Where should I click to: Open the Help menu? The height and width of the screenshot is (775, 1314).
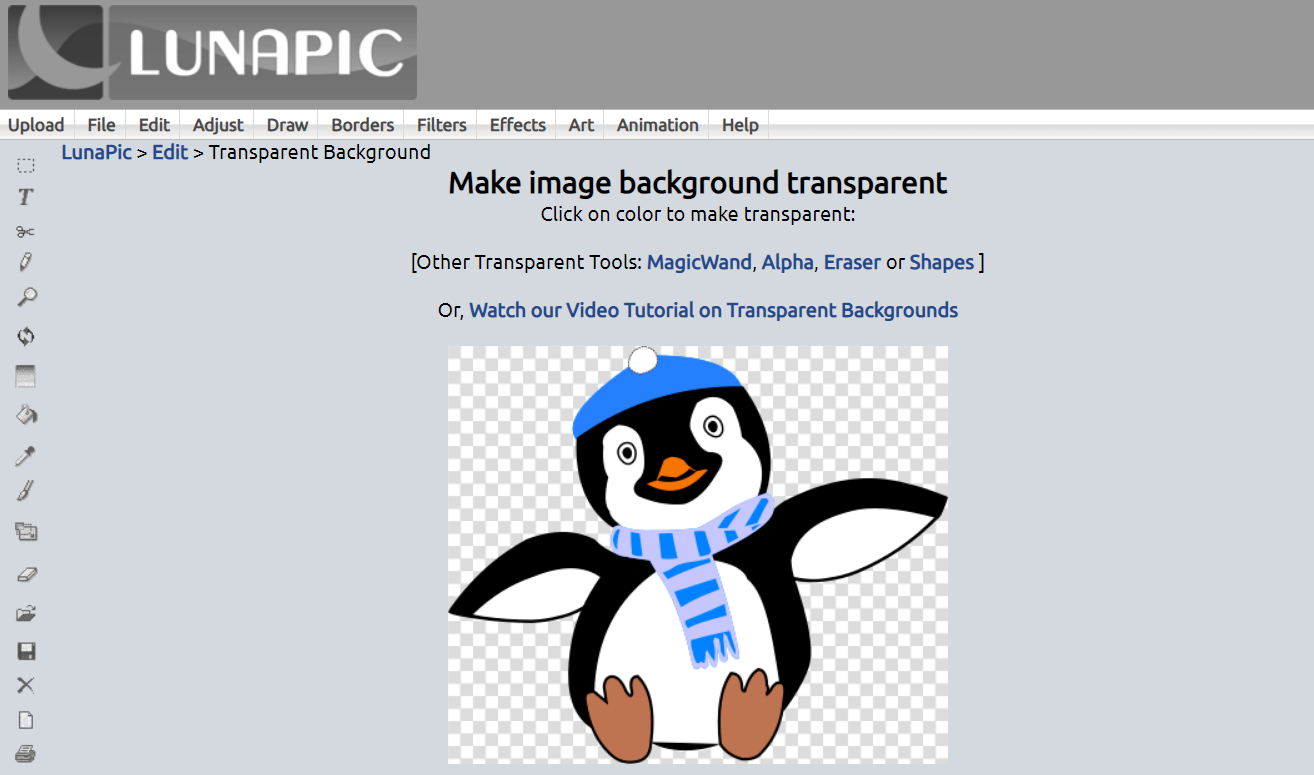tap(740, 125)
